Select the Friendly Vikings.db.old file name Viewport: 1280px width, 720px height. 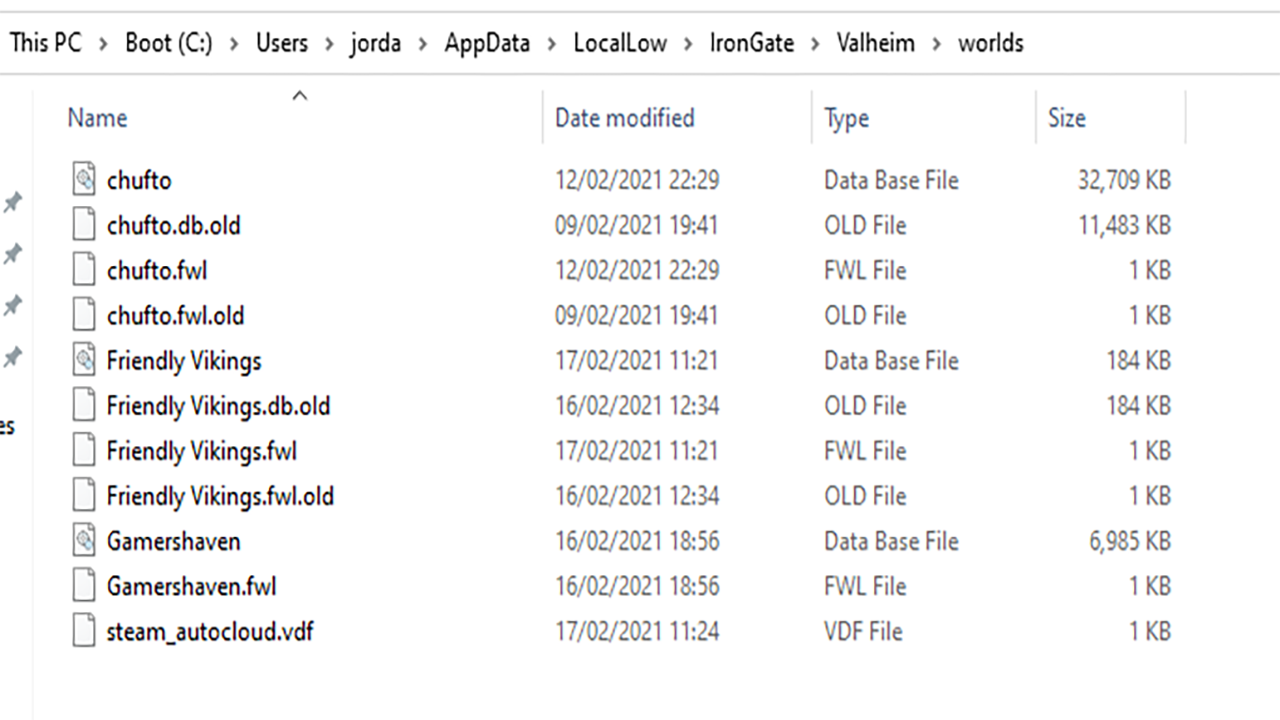point(218,406)
